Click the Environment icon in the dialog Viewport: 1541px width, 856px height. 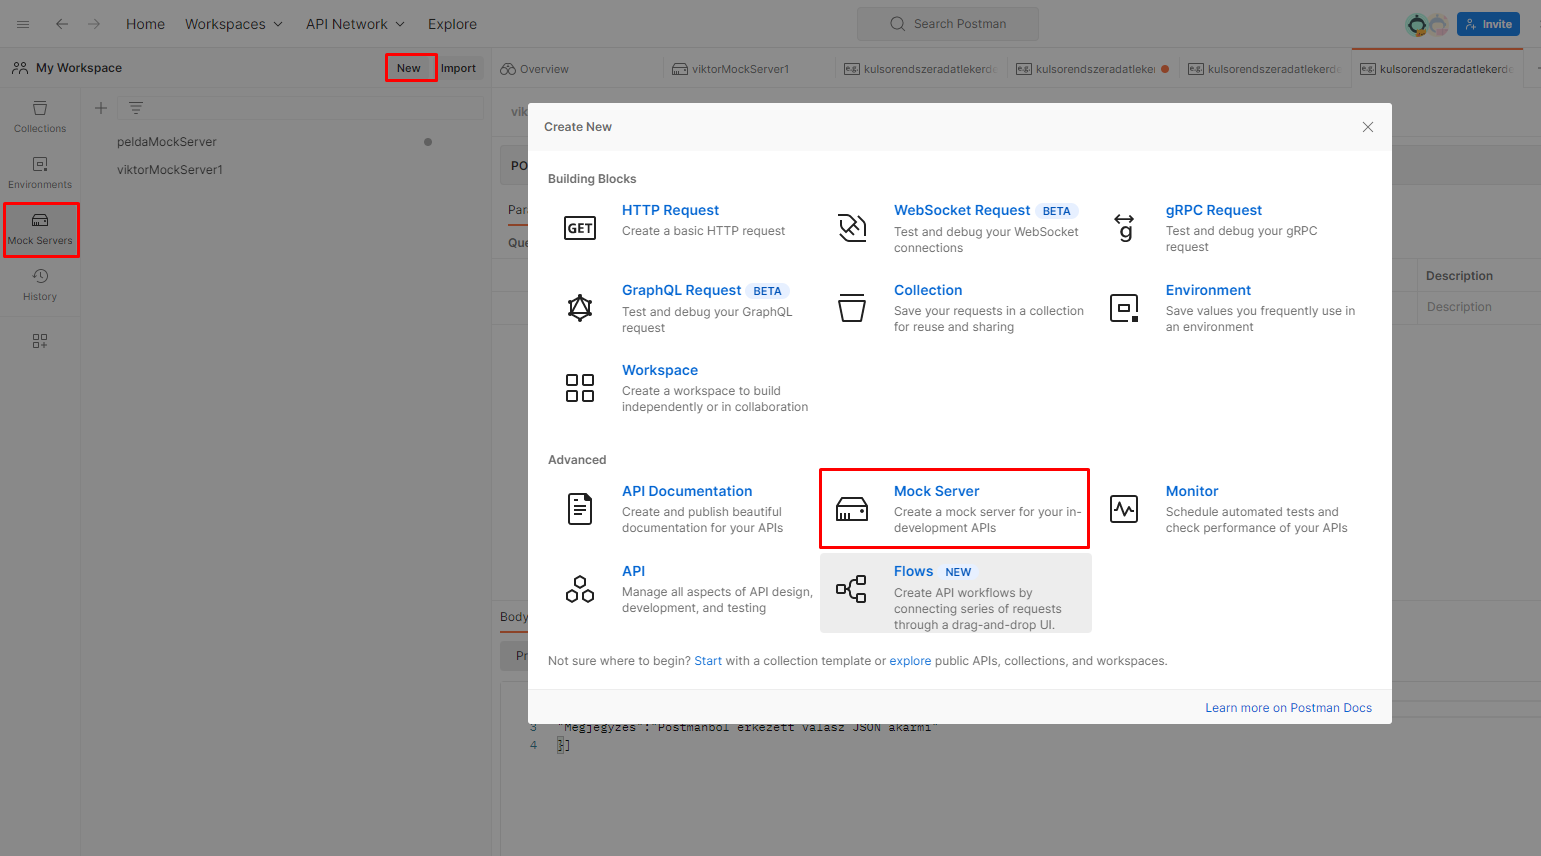point(1124,308)
